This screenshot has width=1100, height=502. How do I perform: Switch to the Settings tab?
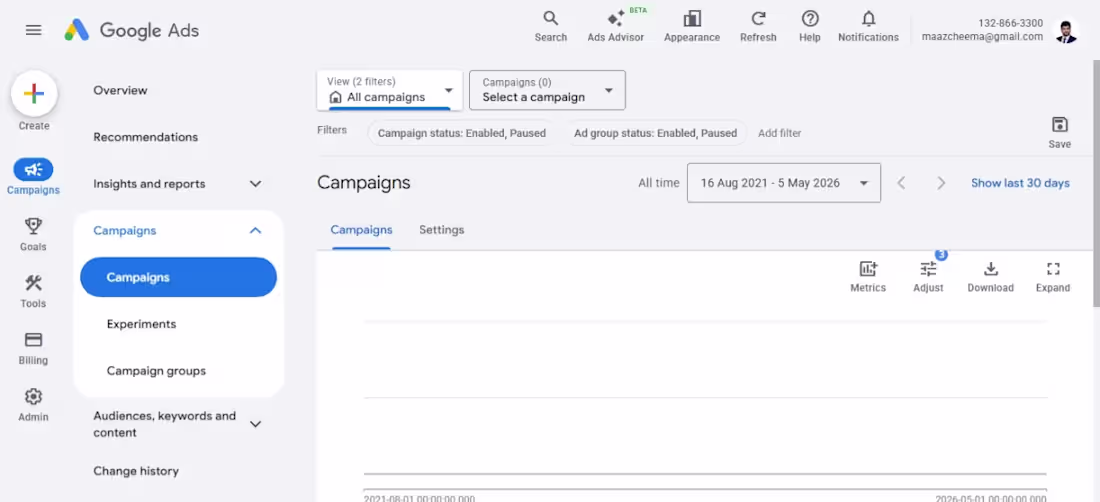pyautogui.click(x=441, y=230)
